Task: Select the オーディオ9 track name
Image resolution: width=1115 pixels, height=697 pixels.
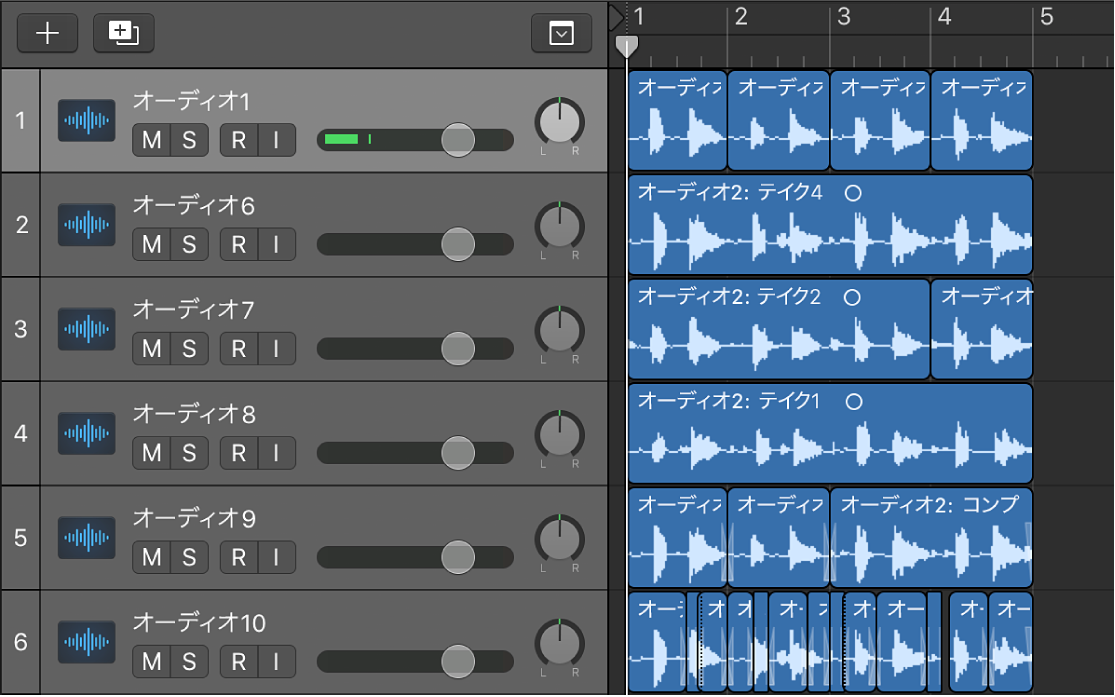Action: [x=194, y=518]
